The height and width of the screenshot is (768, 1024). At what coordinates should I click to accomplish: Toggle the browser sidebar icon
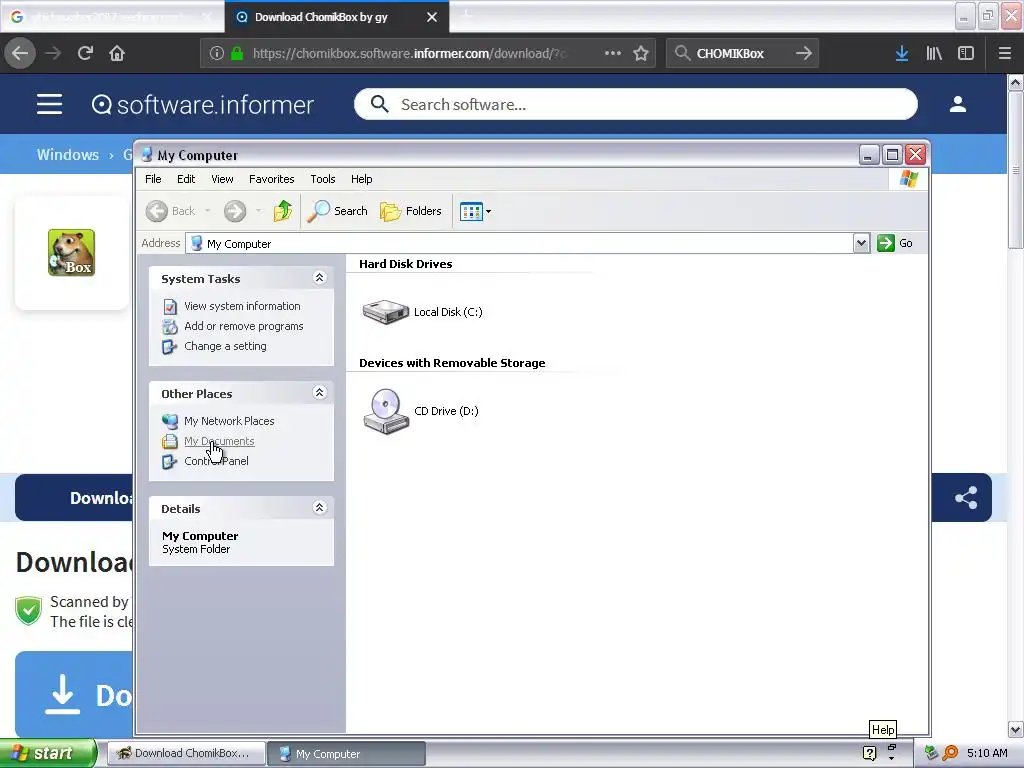point(966,54)
